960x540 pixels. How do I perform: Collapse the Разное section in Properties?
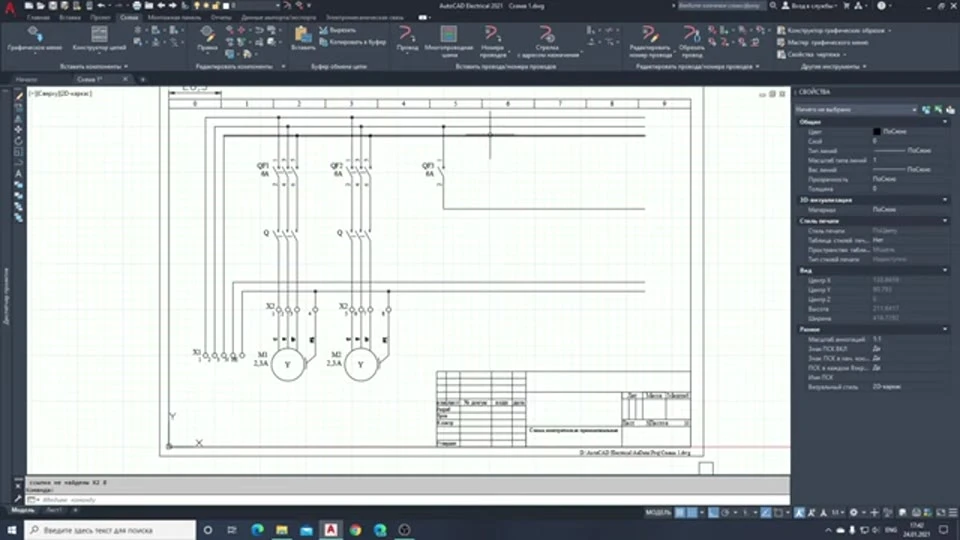pos(945,329)
